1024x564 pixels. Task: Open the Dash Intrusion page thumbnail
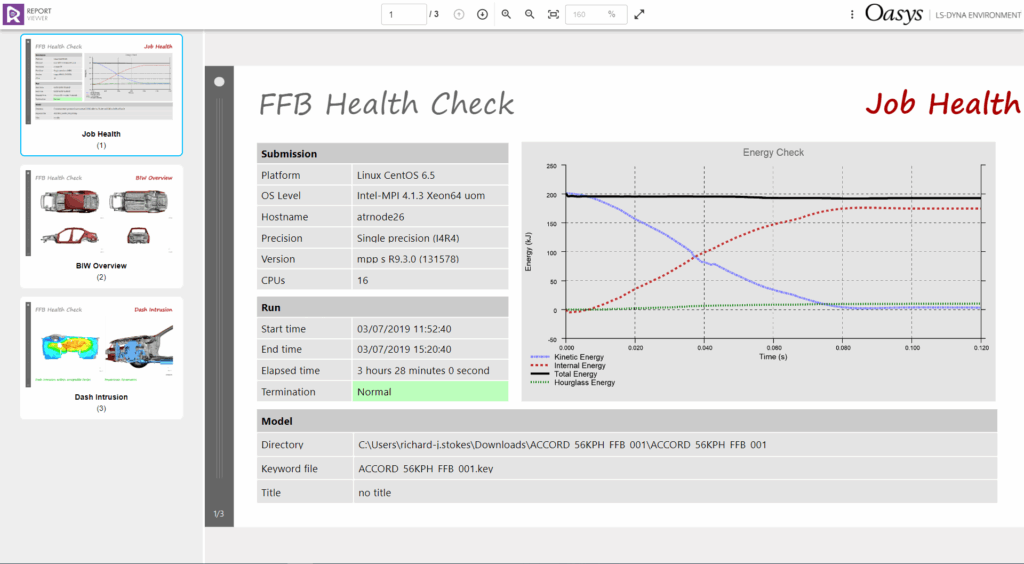pos(101,357)
